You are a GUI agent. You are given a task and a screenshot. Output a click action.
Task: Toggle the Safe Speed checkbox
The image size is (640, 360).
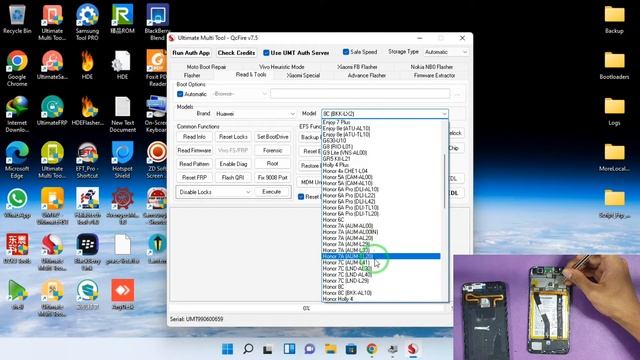pyautogui.click(x=346, y=52)
